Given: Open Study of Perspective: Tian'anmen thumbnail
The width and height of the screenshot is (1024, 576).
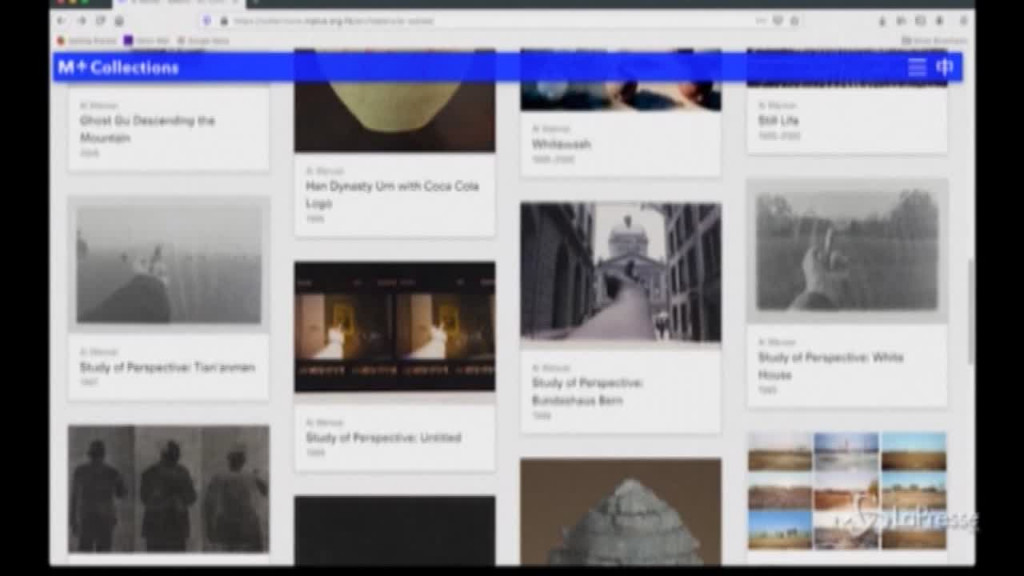Looking at the screenshot, I should [x=168, y=264].
